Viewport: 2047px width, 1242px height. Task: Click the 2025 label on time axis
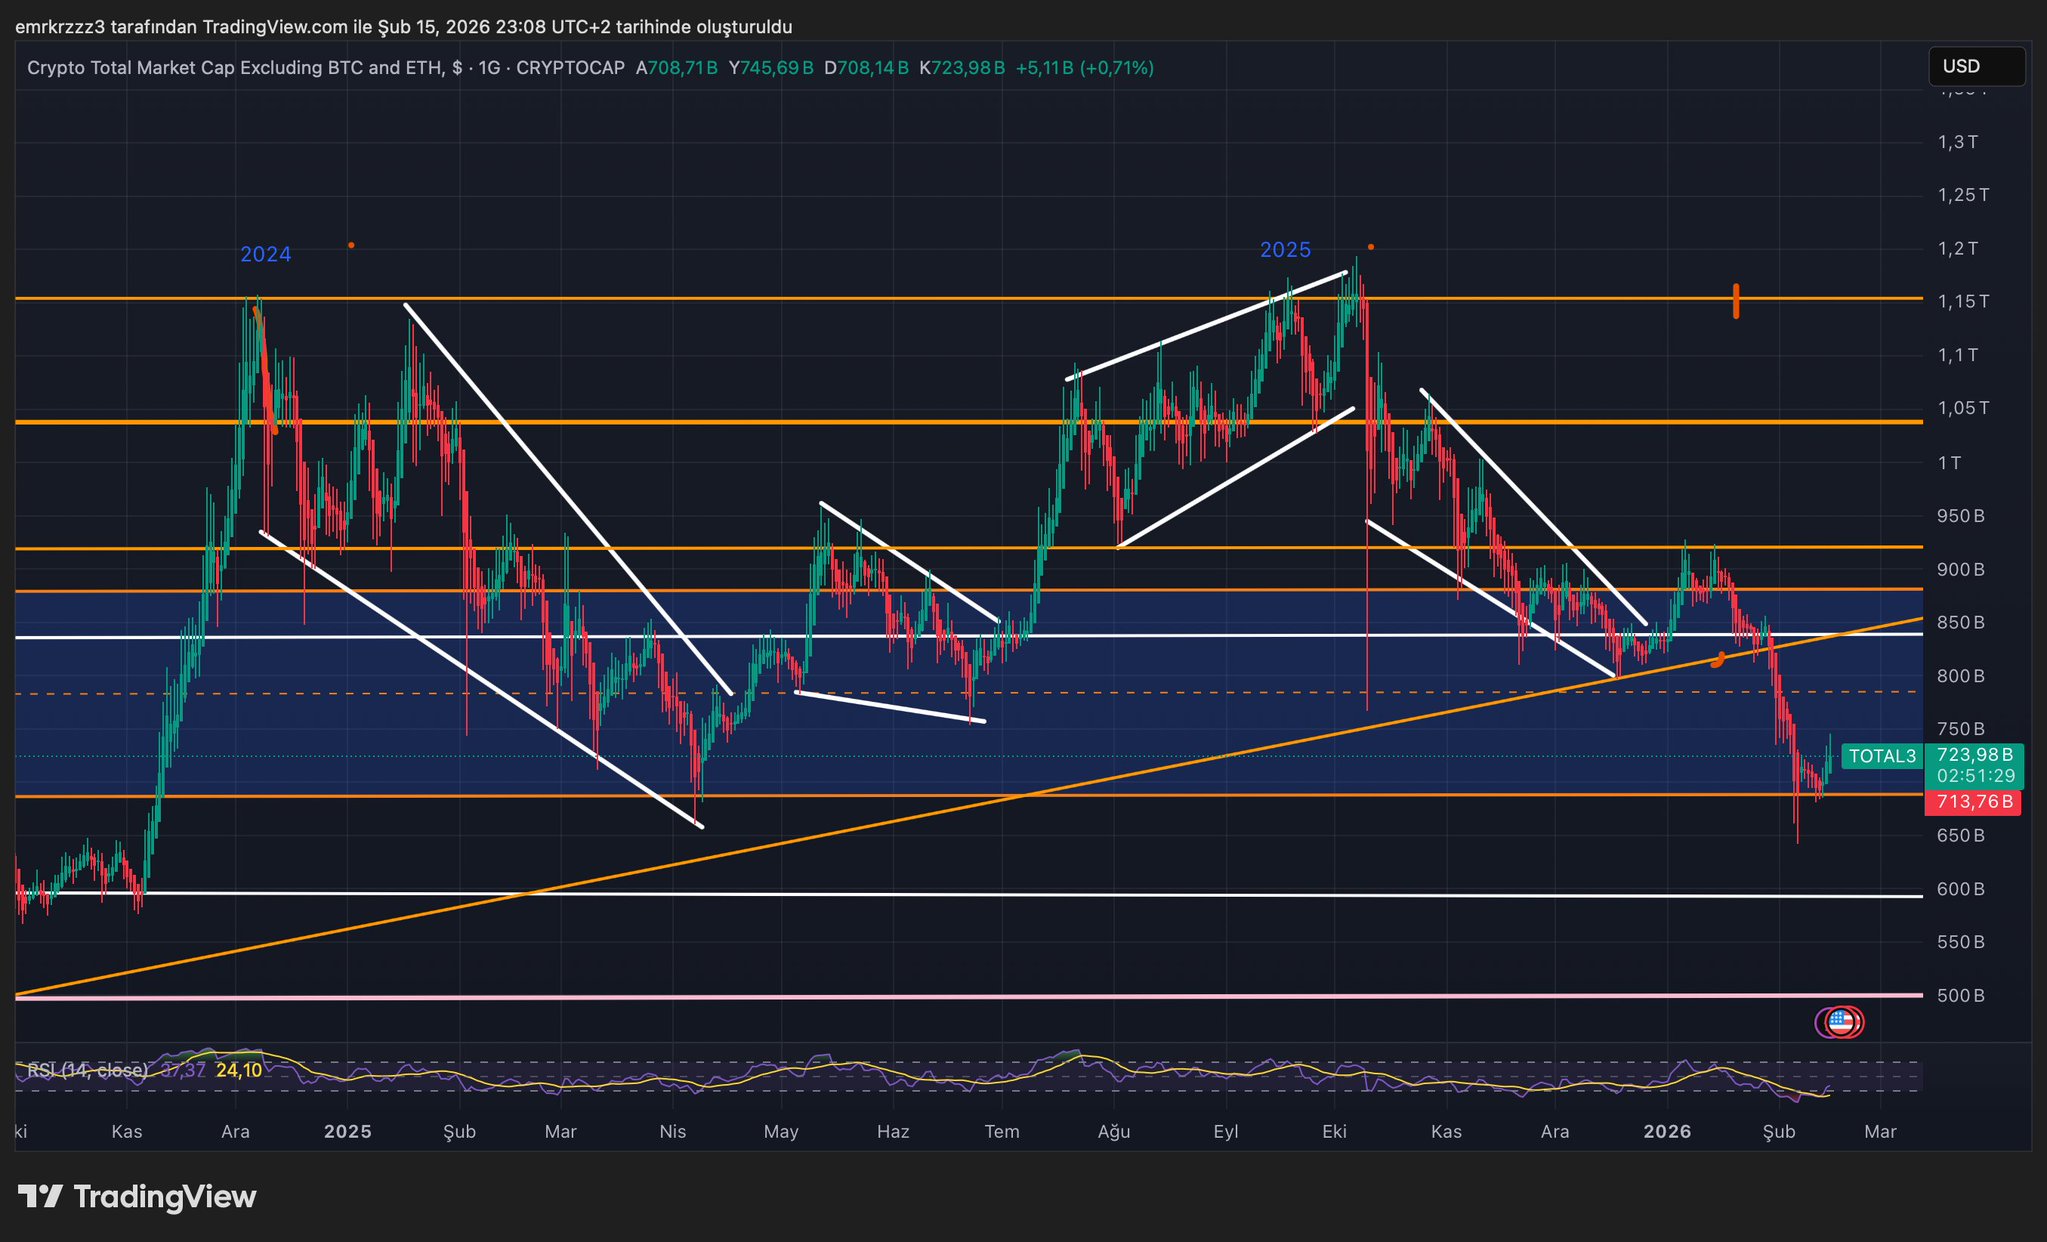348,1131
